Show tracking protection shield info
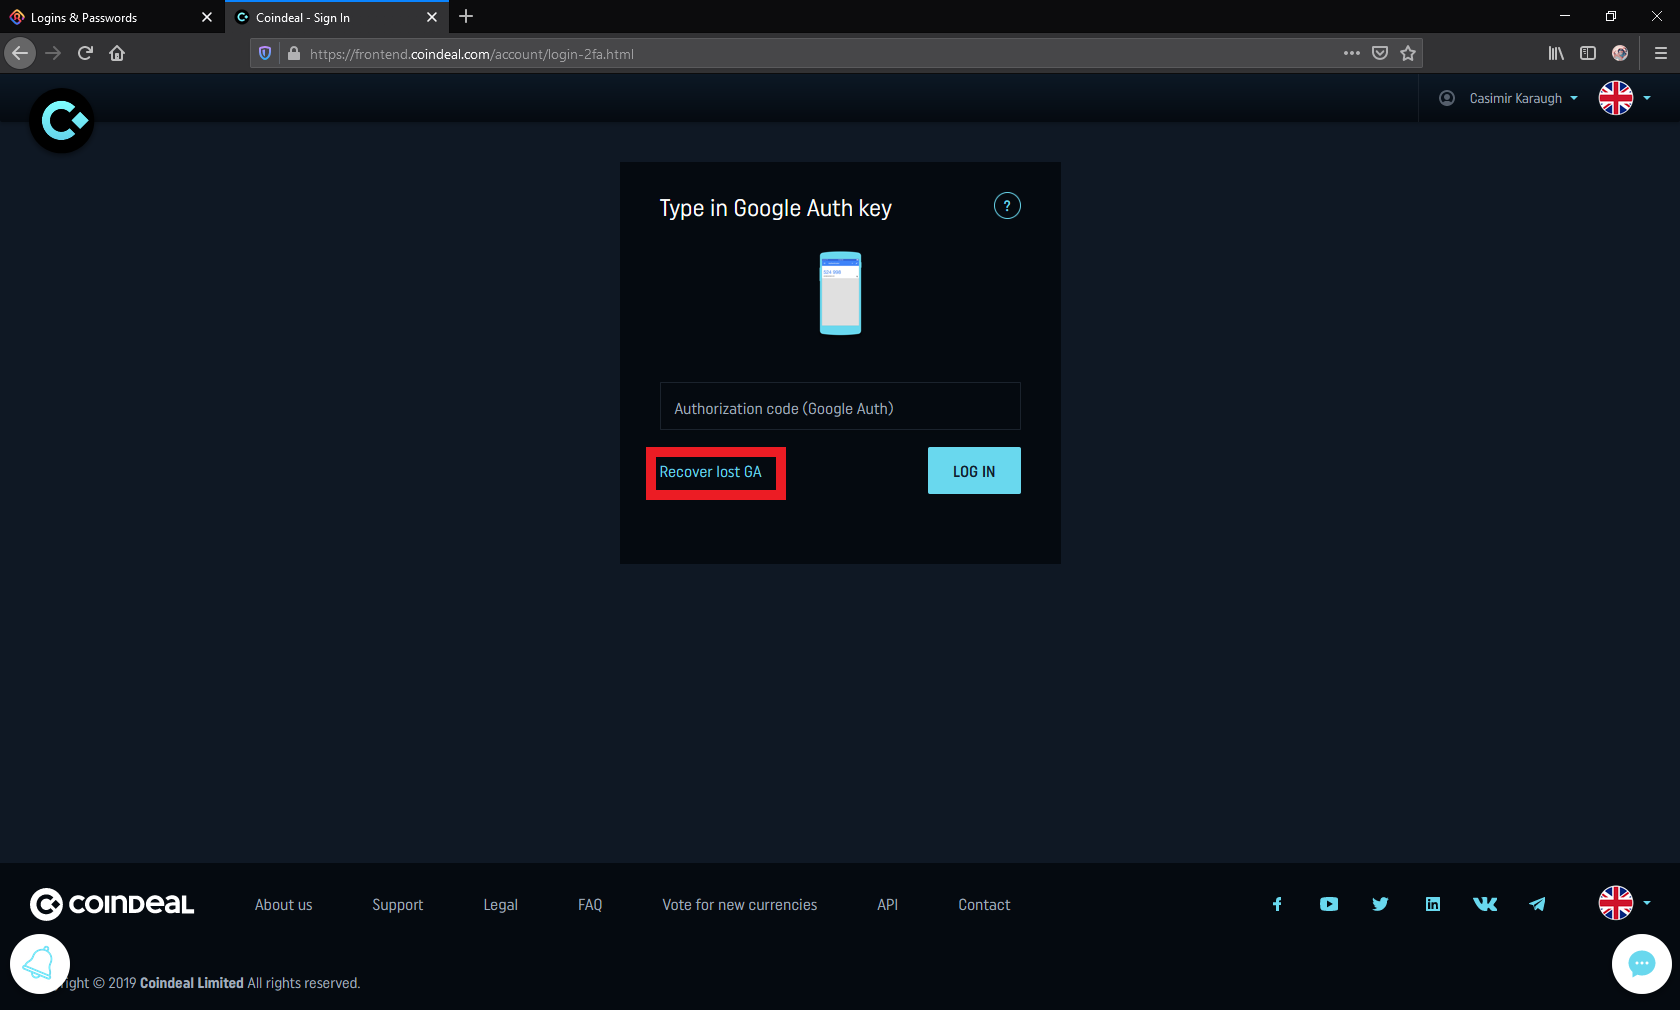The image size is (1680, 1010). pyautogui.click(x=265, y=53)
